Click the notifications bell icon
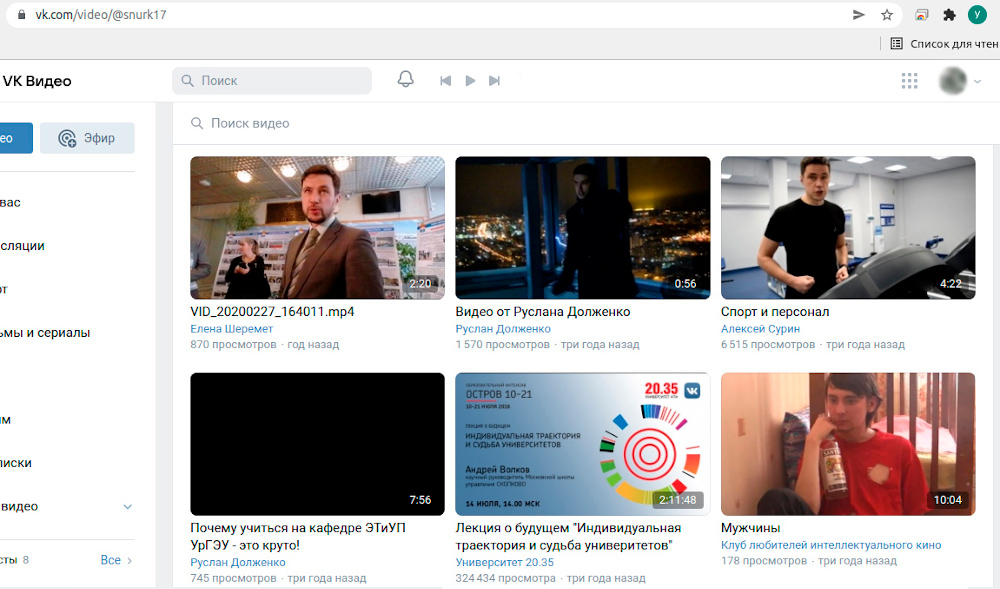 [x=405, y=80]
